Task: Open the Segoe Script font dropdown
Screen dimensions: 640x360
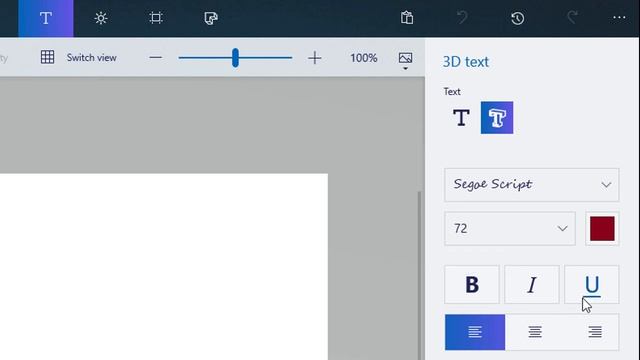Action: pos(531,185)
